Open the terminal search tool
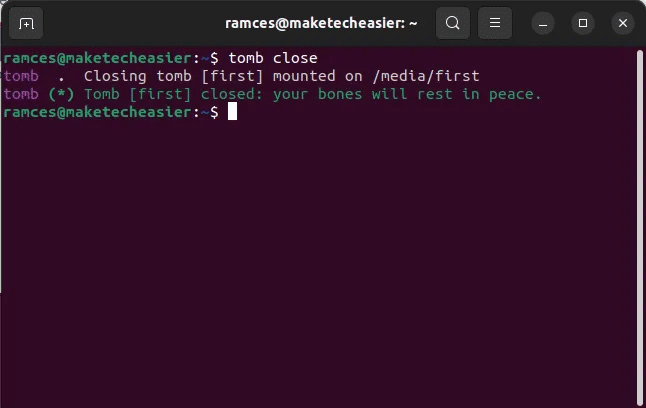646x408 pixels. [x=453, y=23]
